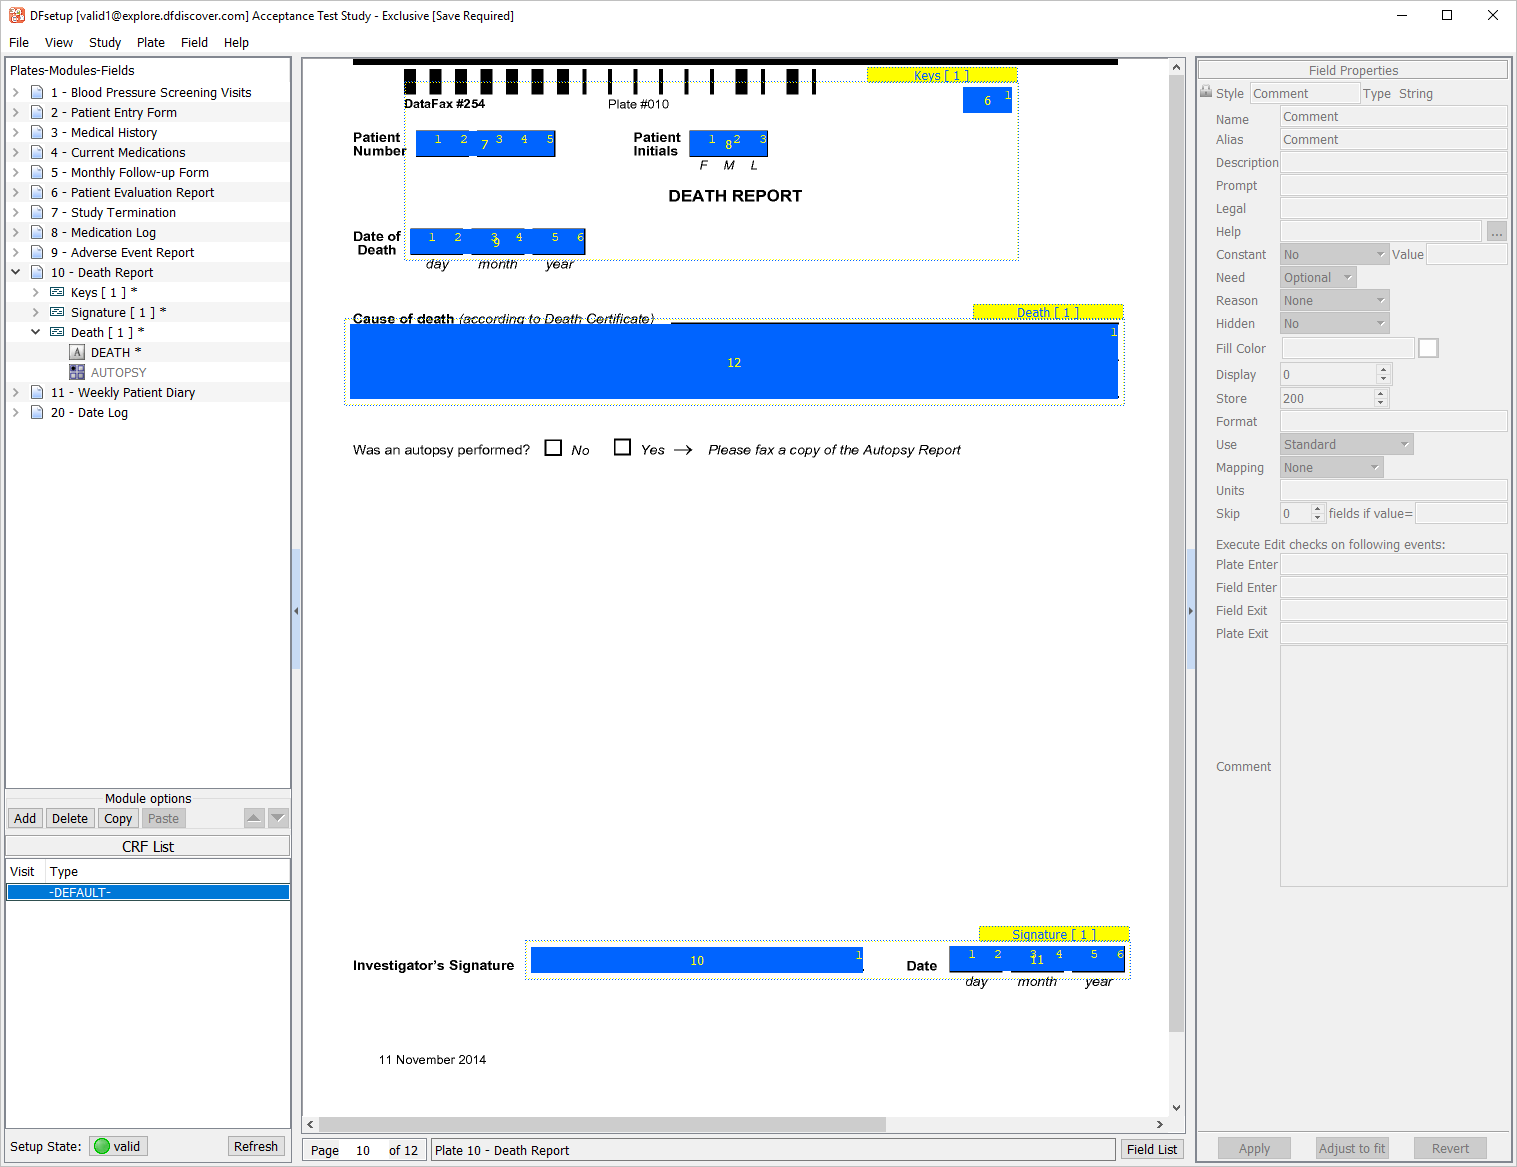Expand the Medical History plate
The width and height of the screenshot is (1517, 1167).
(x=16, y=132)
